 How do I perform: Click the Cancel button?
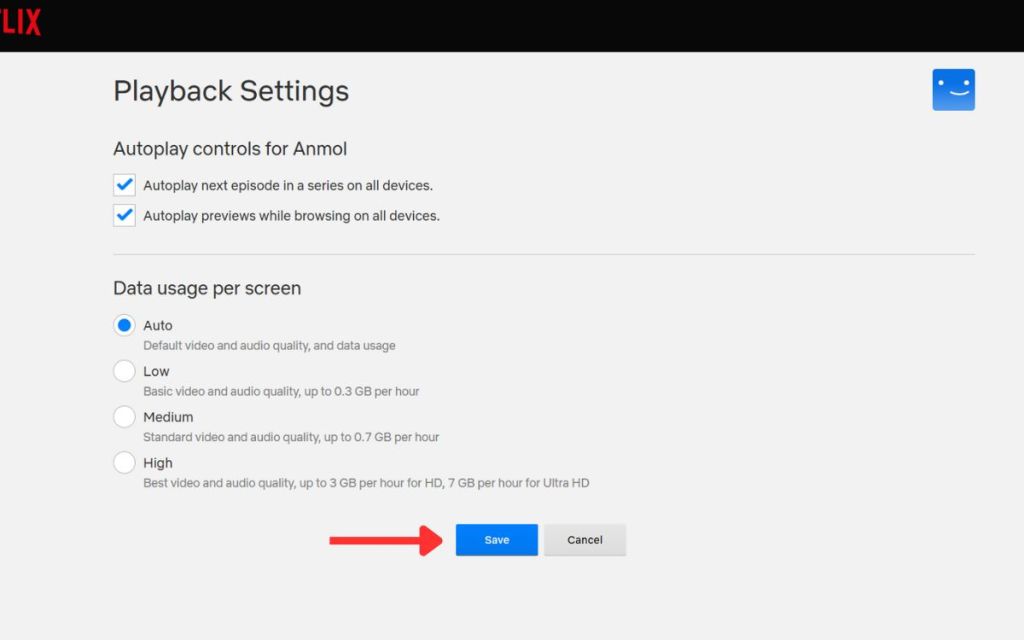pyautogui.click(x=585, y=540)
